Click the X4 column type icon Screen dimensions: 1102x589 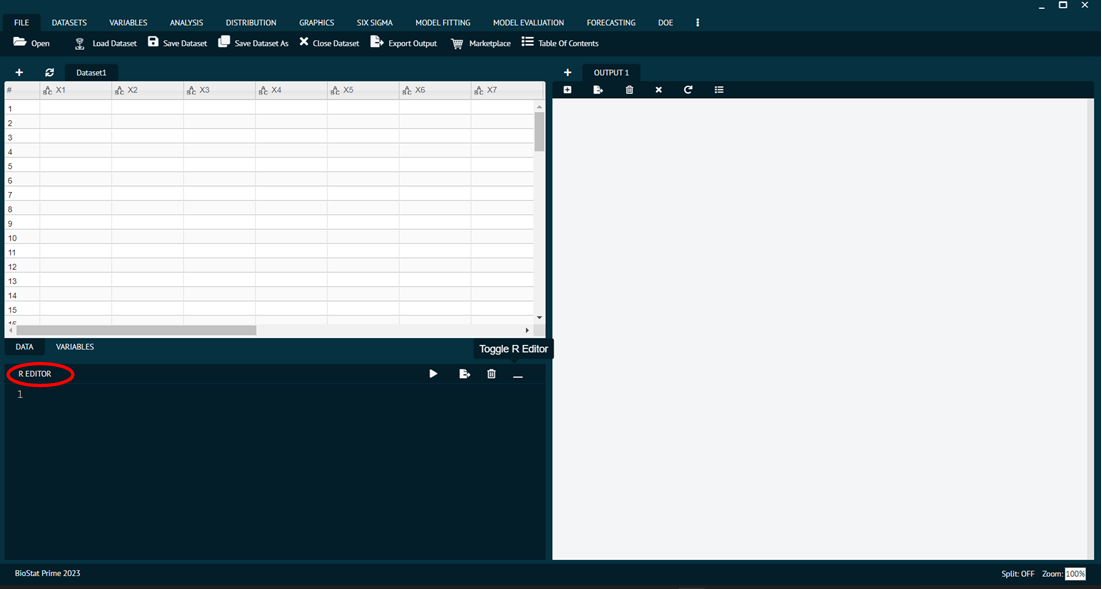pos(263,91)
